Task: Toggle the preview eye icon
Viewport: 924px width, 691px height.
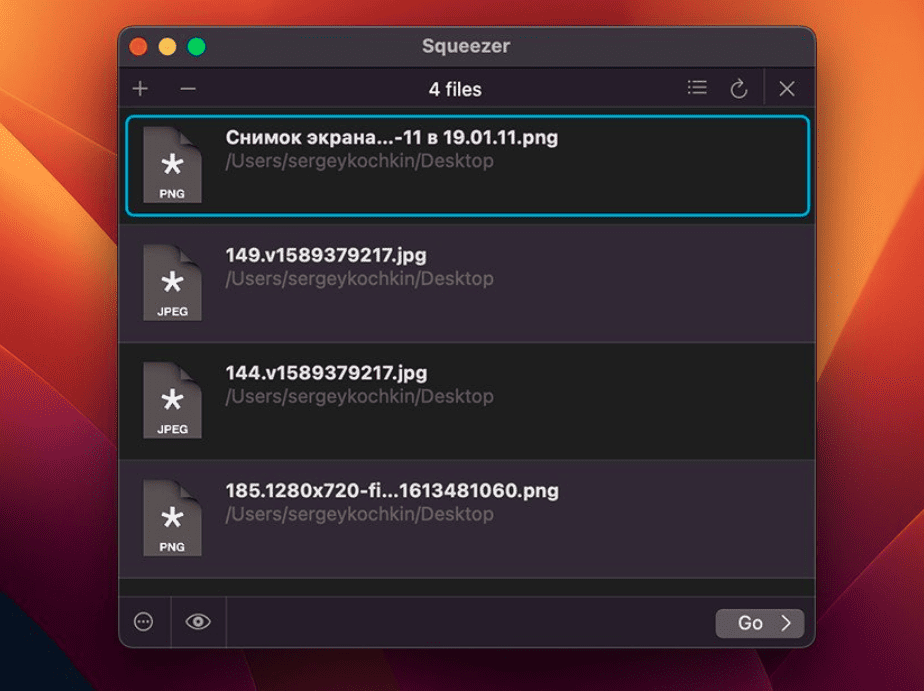Action: coord(198,622)
